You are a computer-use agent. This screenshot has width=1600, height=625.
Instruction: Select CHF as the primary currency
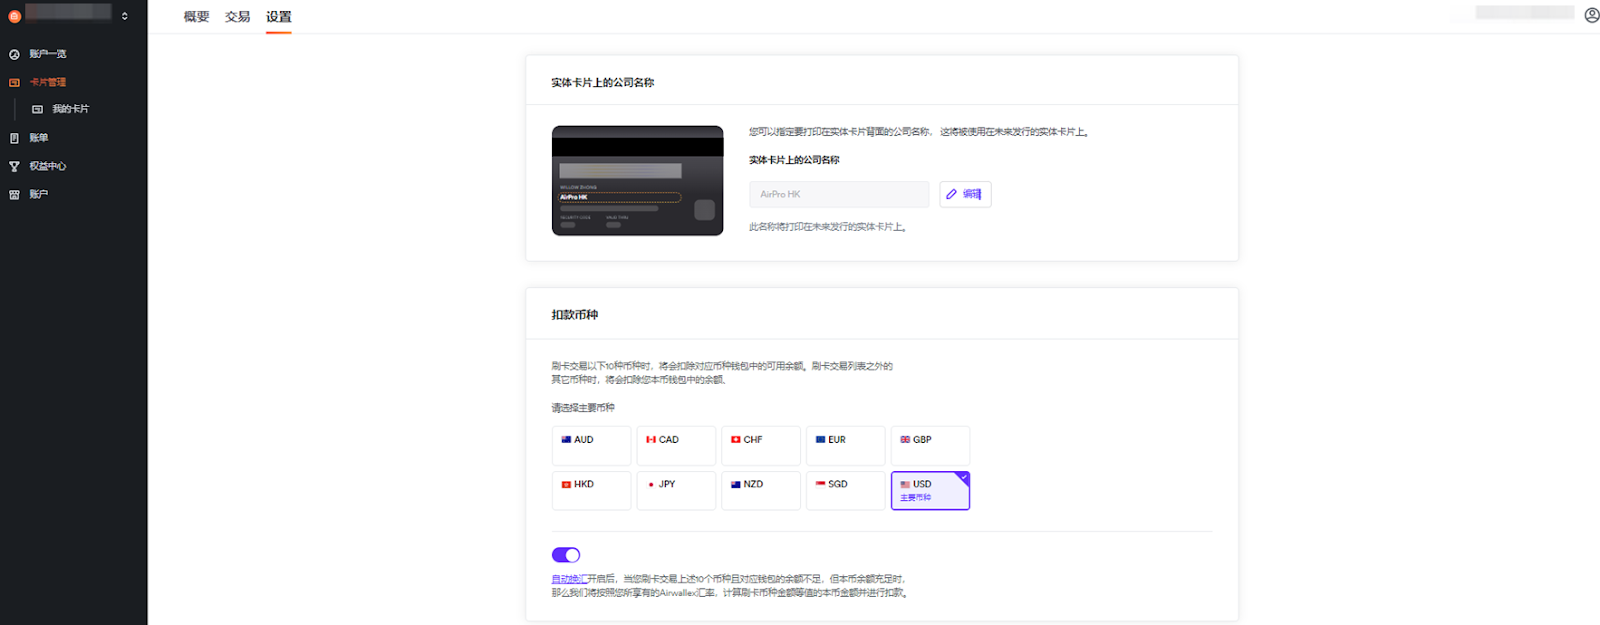point(761,446)
